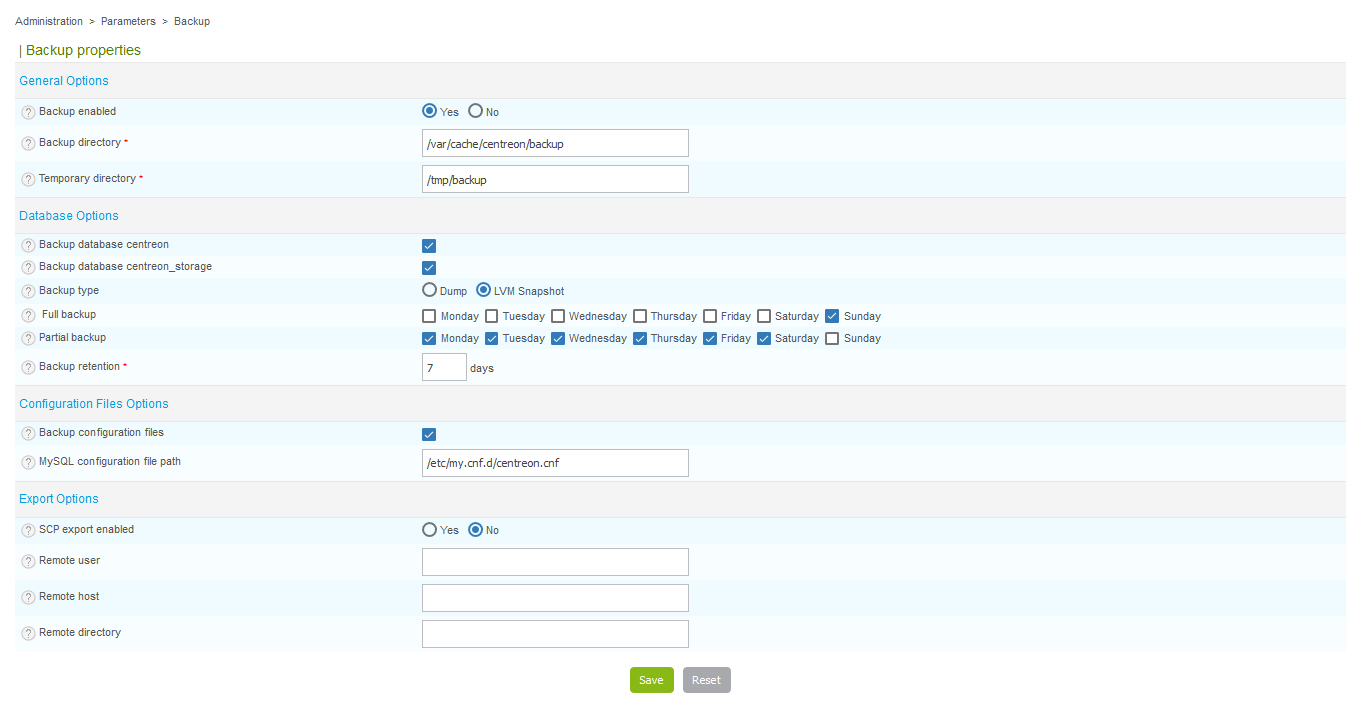Click help icon next to SCP export enabled
The image size is (1361, 709).
[28, 530]
